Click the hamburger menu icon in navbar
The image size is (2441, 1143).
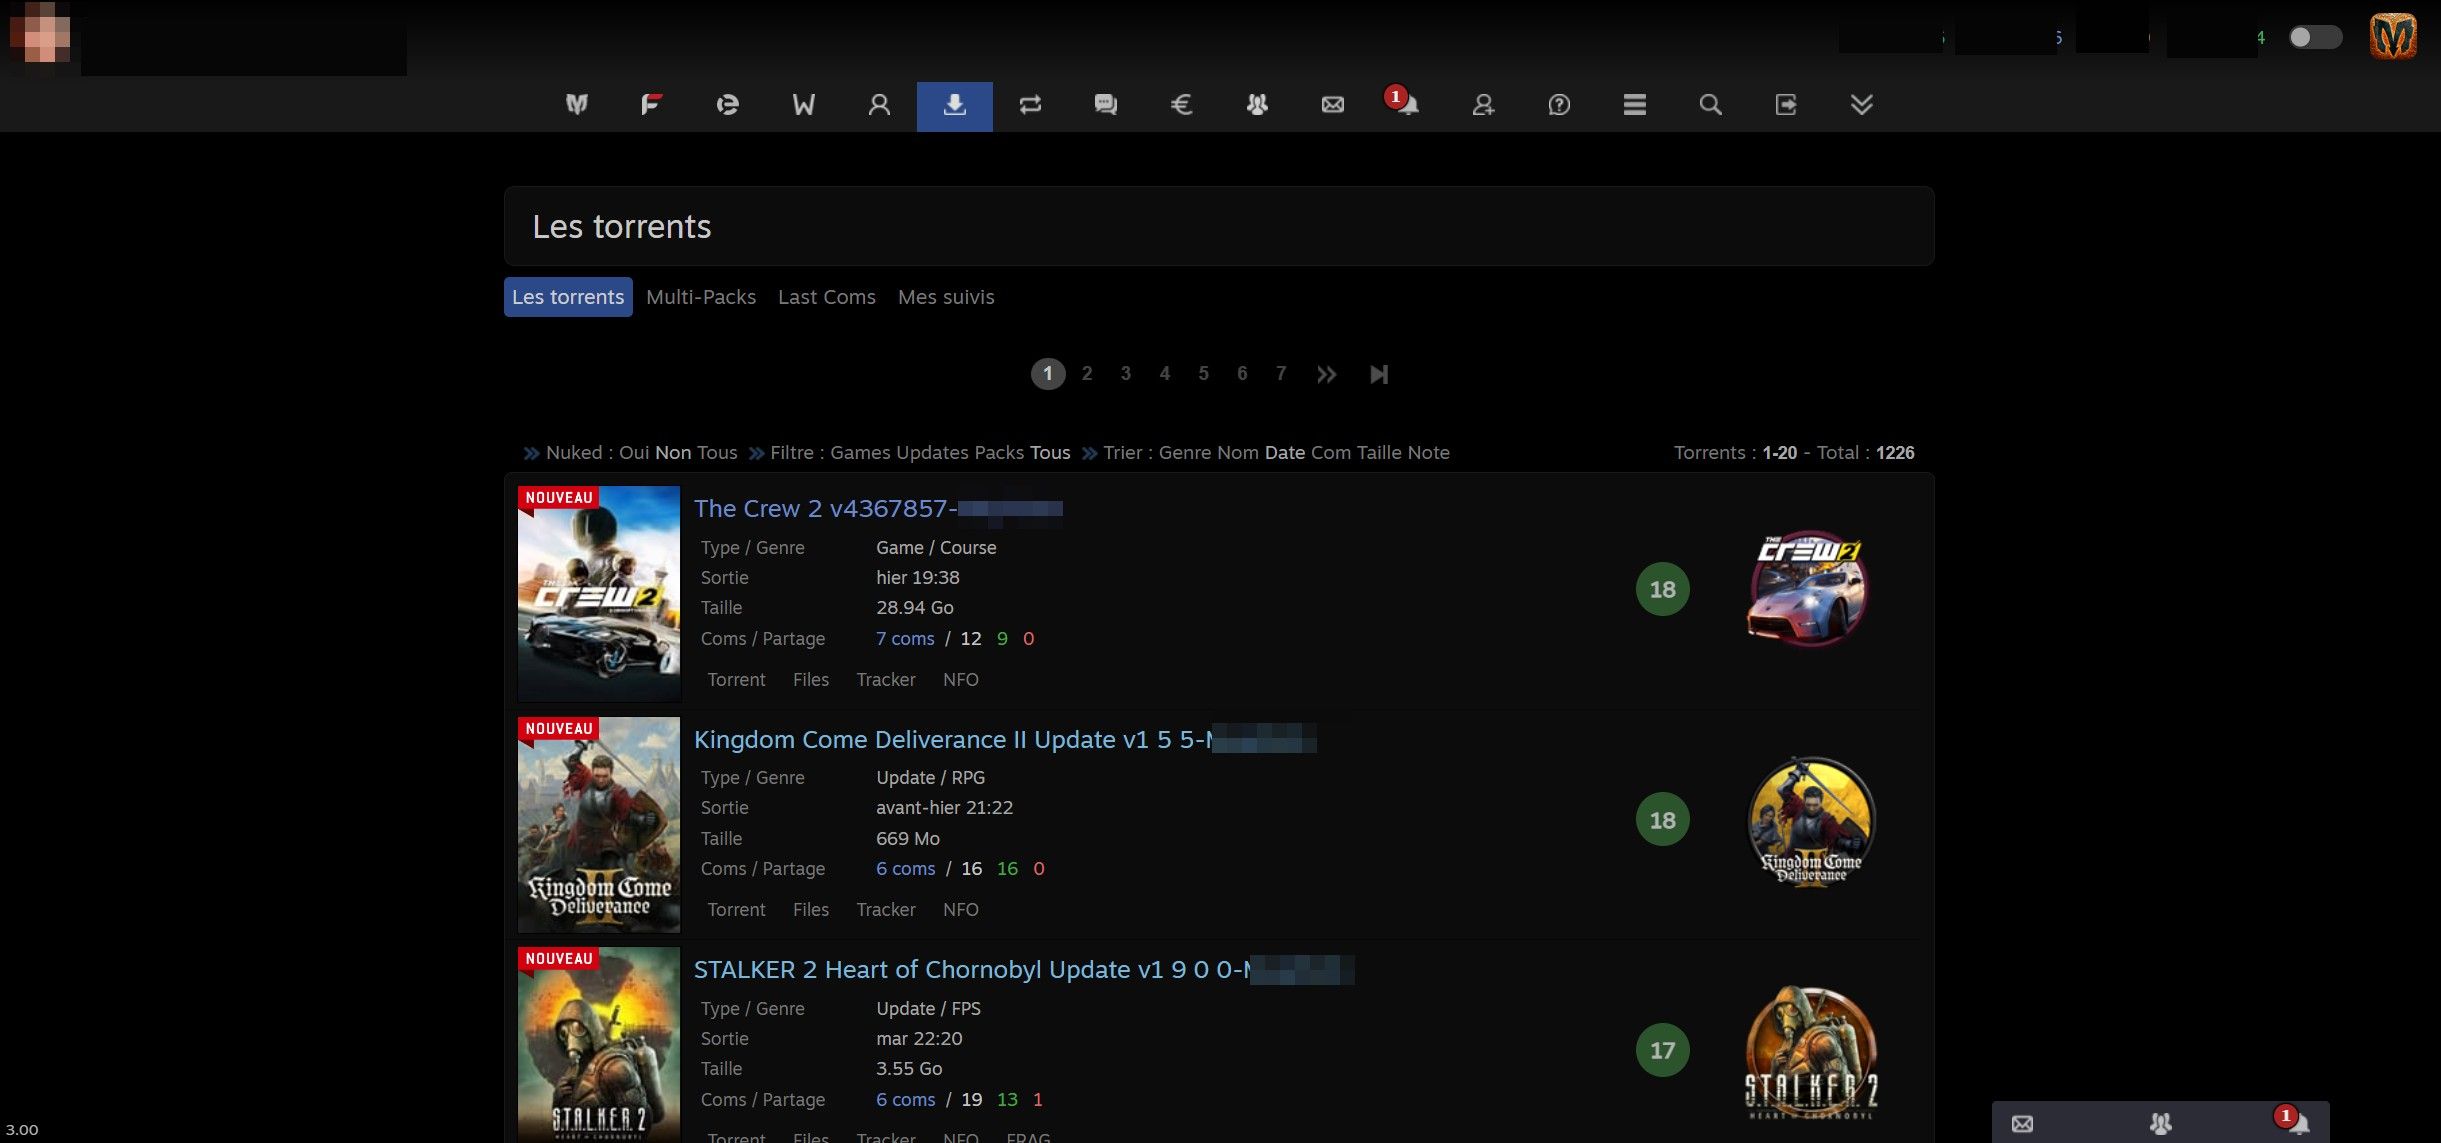[1634, 105]
